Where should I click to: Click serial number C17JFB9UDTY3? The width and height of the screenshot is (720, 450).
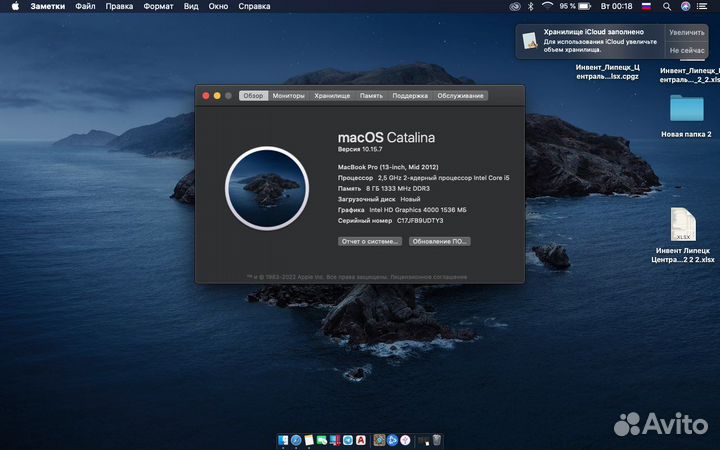pos(420,220)
